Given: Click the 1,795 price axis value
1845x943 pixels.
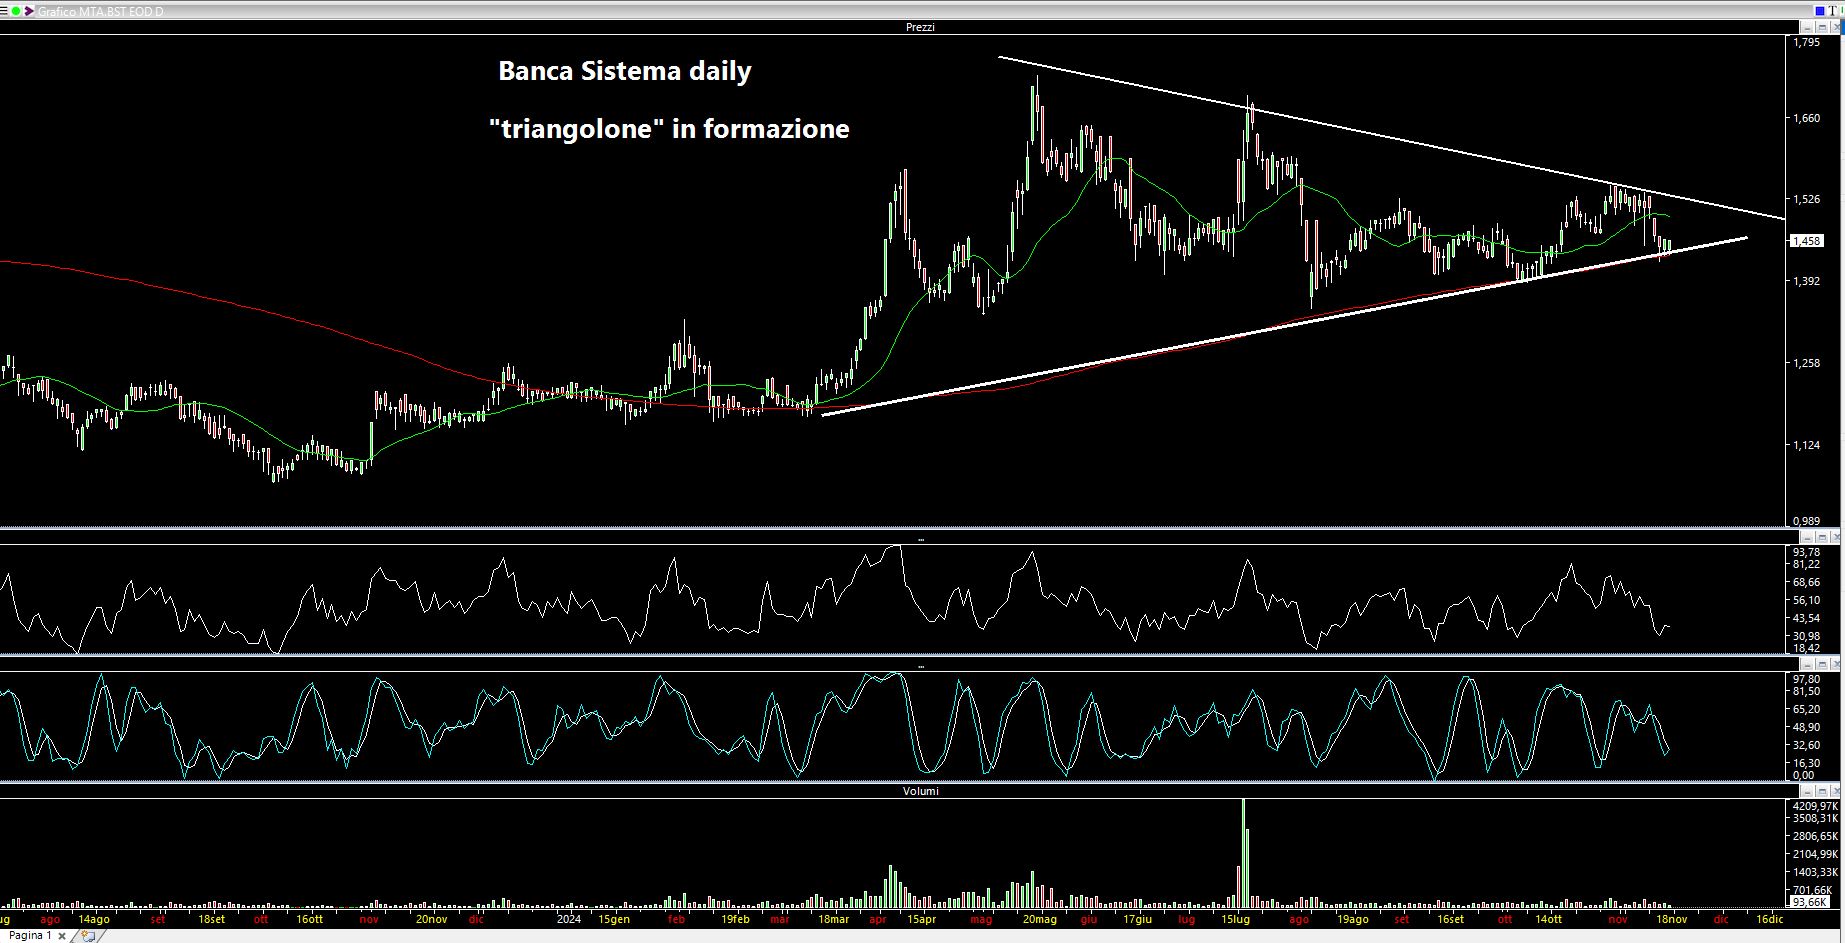Looking at the screenshot, I should pyautogui.click(x=1807, y=43).
